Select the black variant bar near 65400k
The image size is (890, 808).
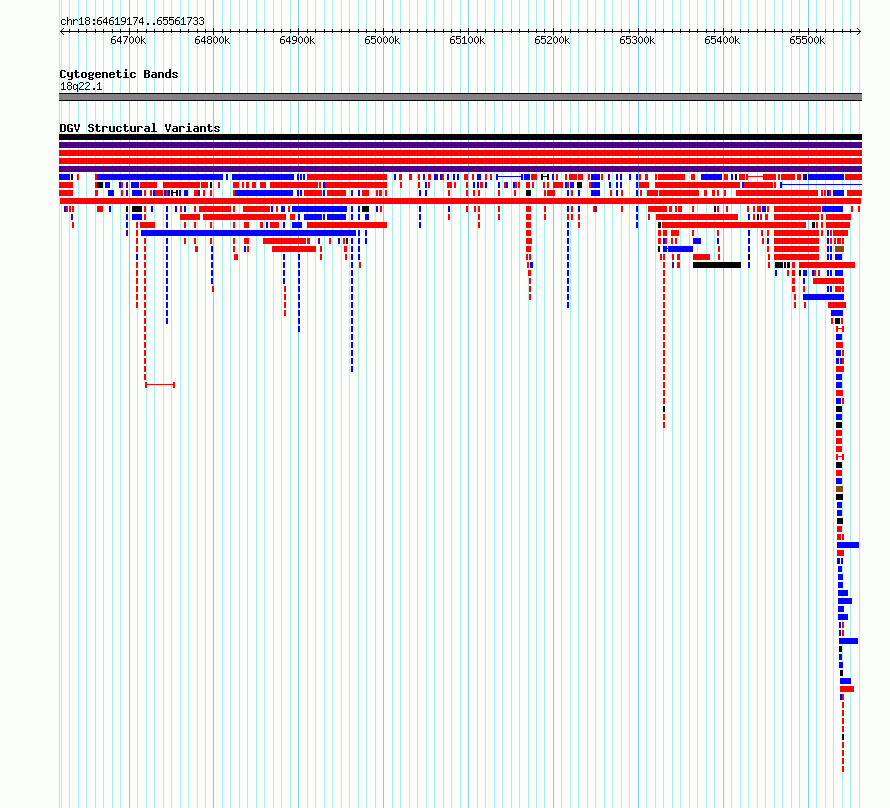(x=717, y=265)
